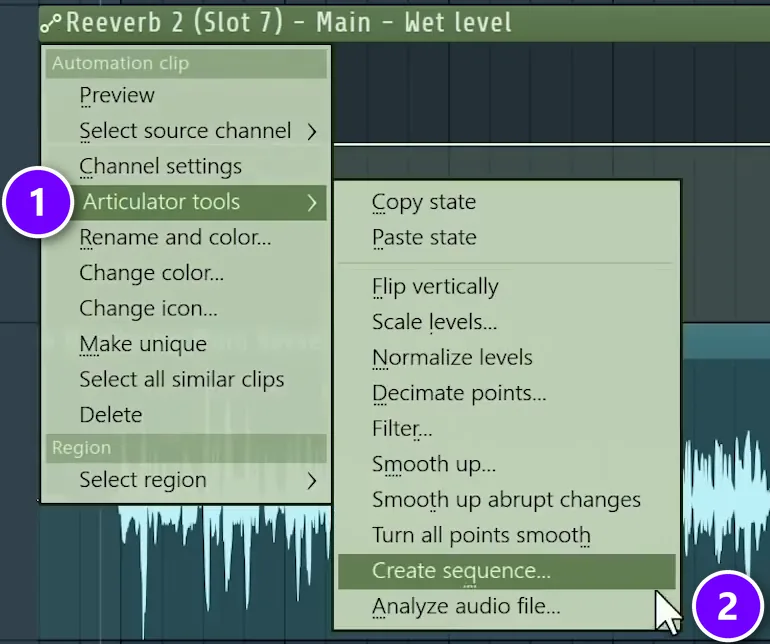This screenshot has width=770, height=644.
Task: Choose Smooth up... option
Action: (x=507, y=464)
